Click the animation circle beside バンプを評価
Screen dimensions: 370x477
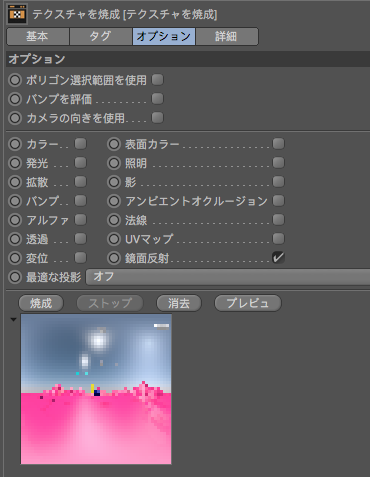(15, 99)
